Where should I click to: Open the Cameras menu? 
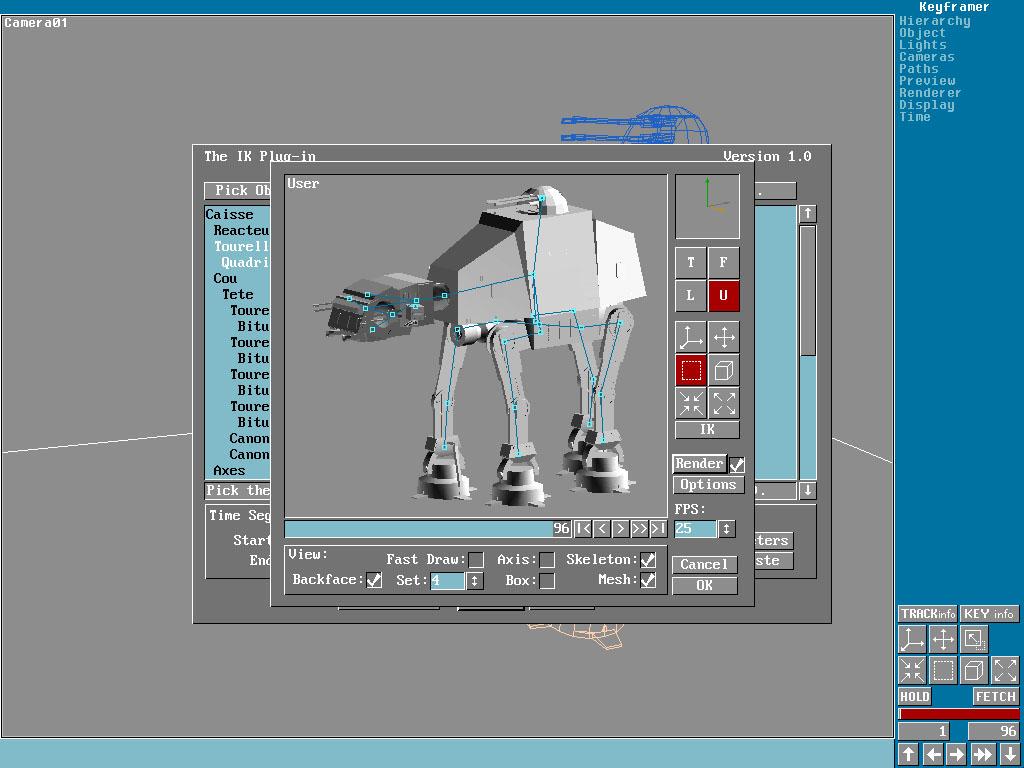coord(927,57)
